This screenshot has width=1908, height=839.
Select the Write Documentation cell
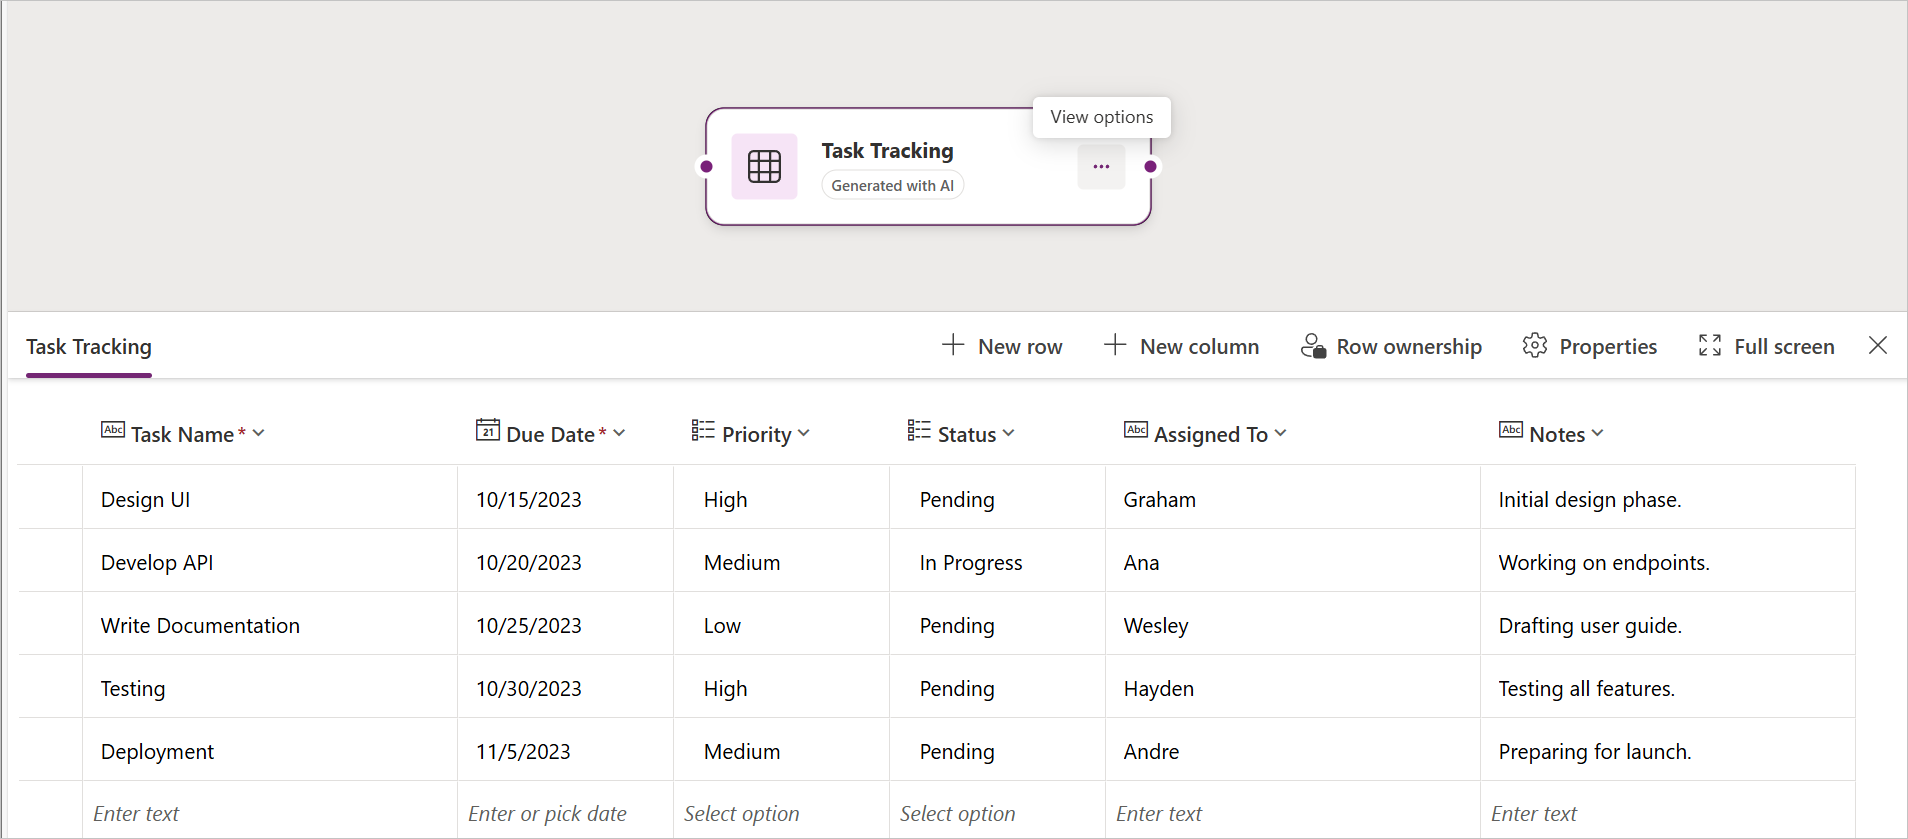(270, 625)
